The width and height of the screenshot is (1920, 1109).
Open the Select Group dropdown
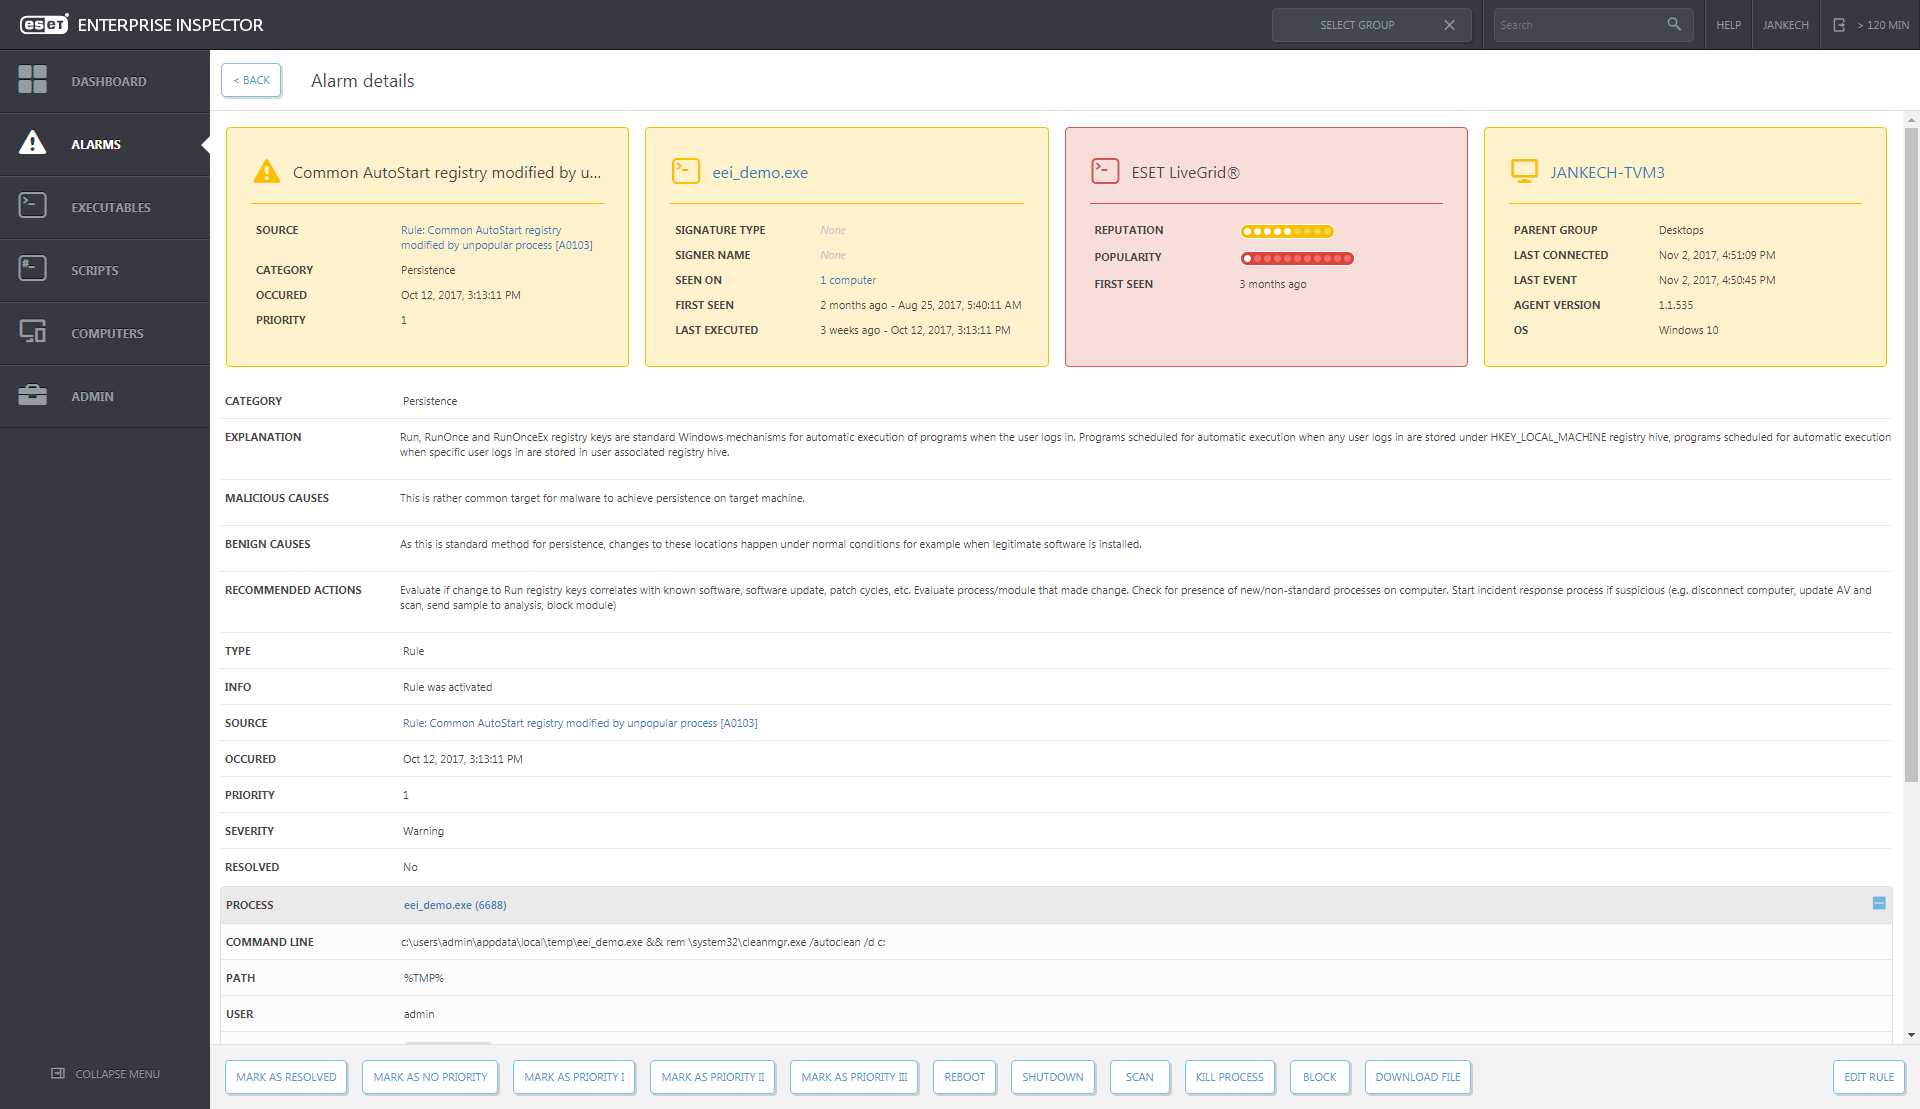tap(1371, 25)
